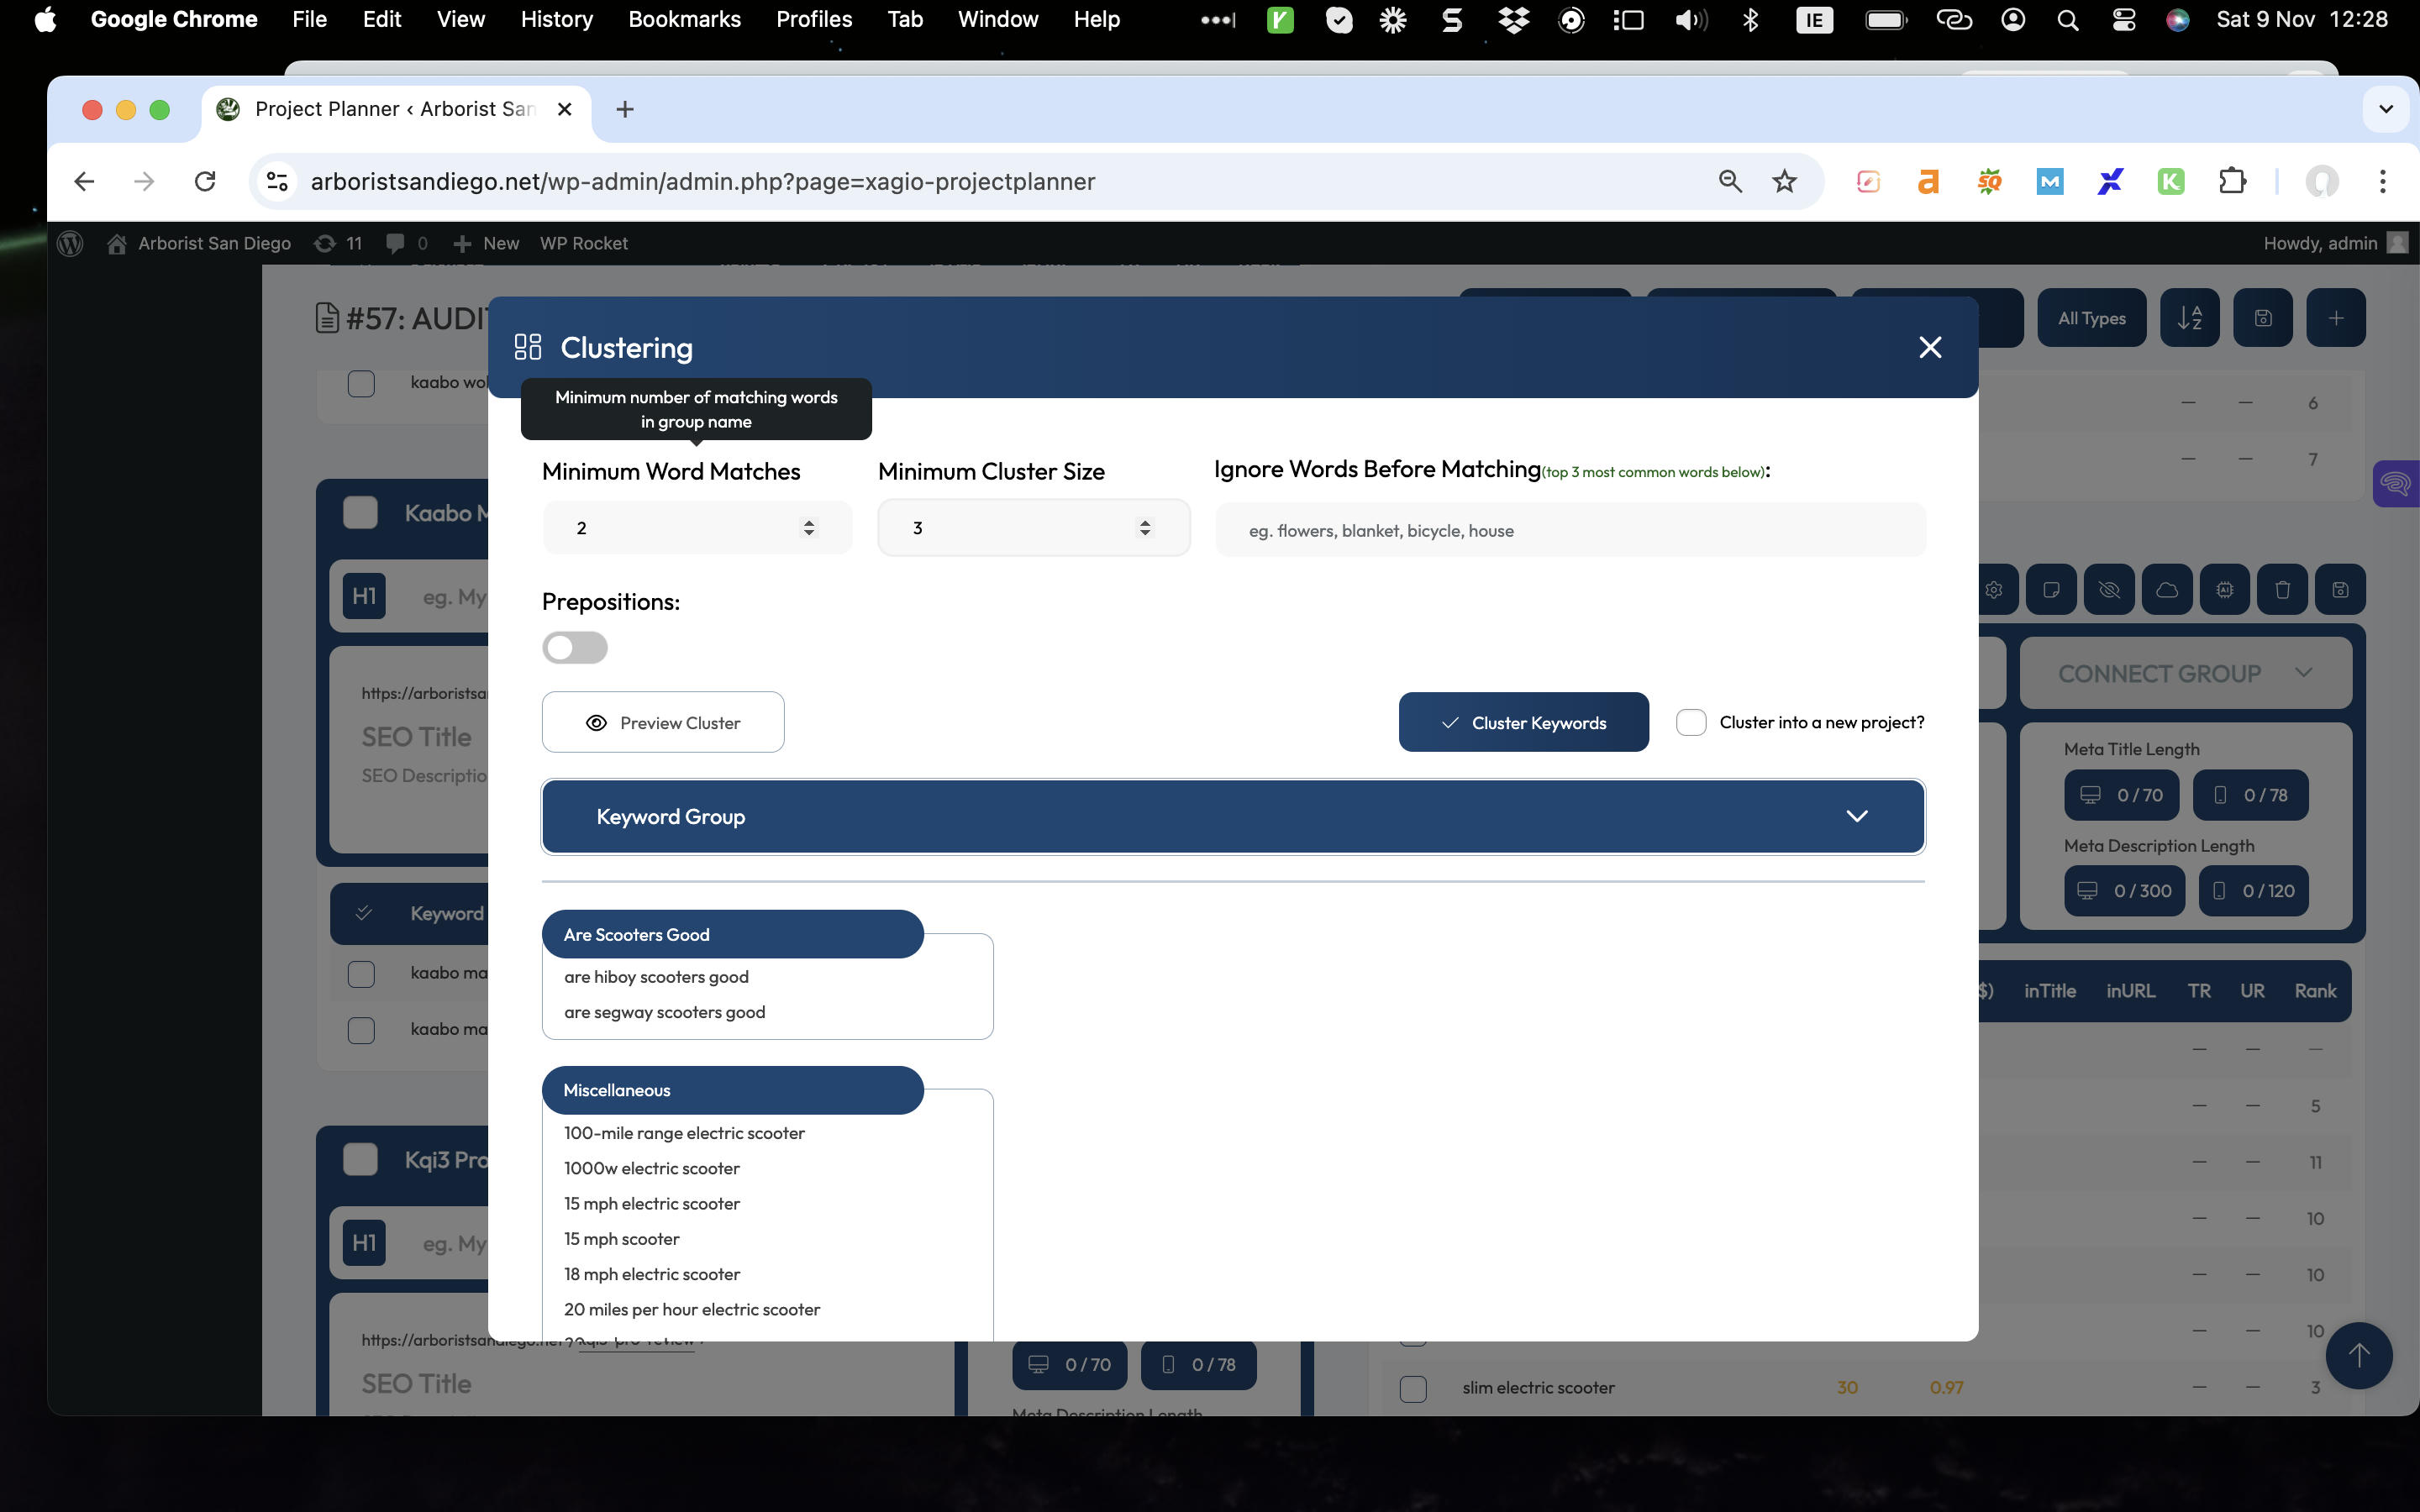The width and height of the screenshot is (2420, 1512).
Task: Click keyword '20 miles per hour electric scooter'
Action: tap(692, 1309)
